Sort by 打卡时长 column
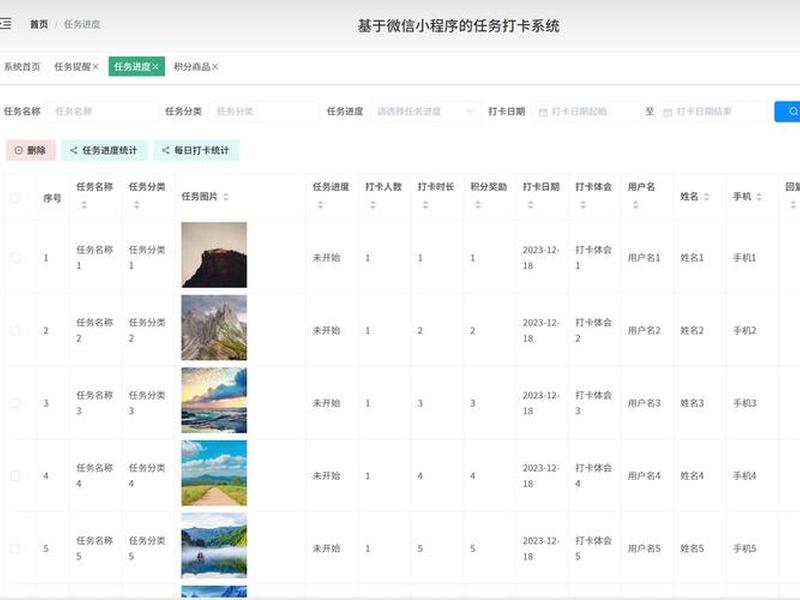This screenshot has width=800, height=600. pyautogui.click(x=425, y=205)
